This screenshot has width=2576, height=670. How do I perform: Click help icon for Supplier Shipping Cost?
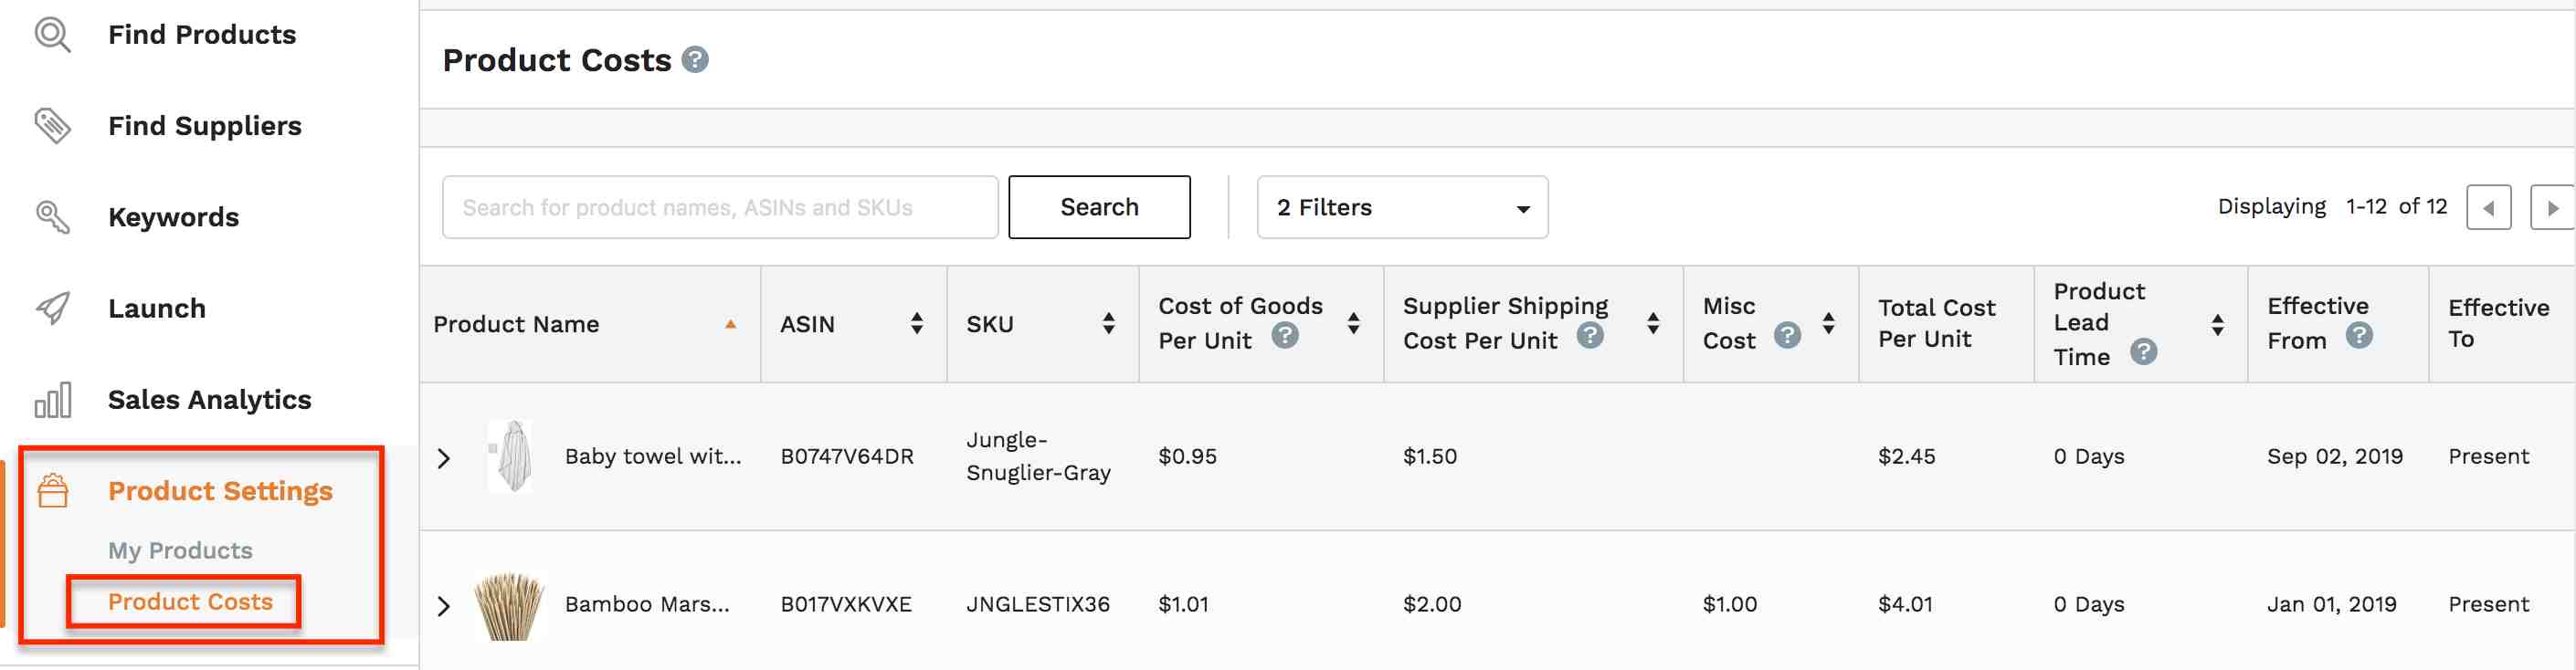(x=1590, y=336)
